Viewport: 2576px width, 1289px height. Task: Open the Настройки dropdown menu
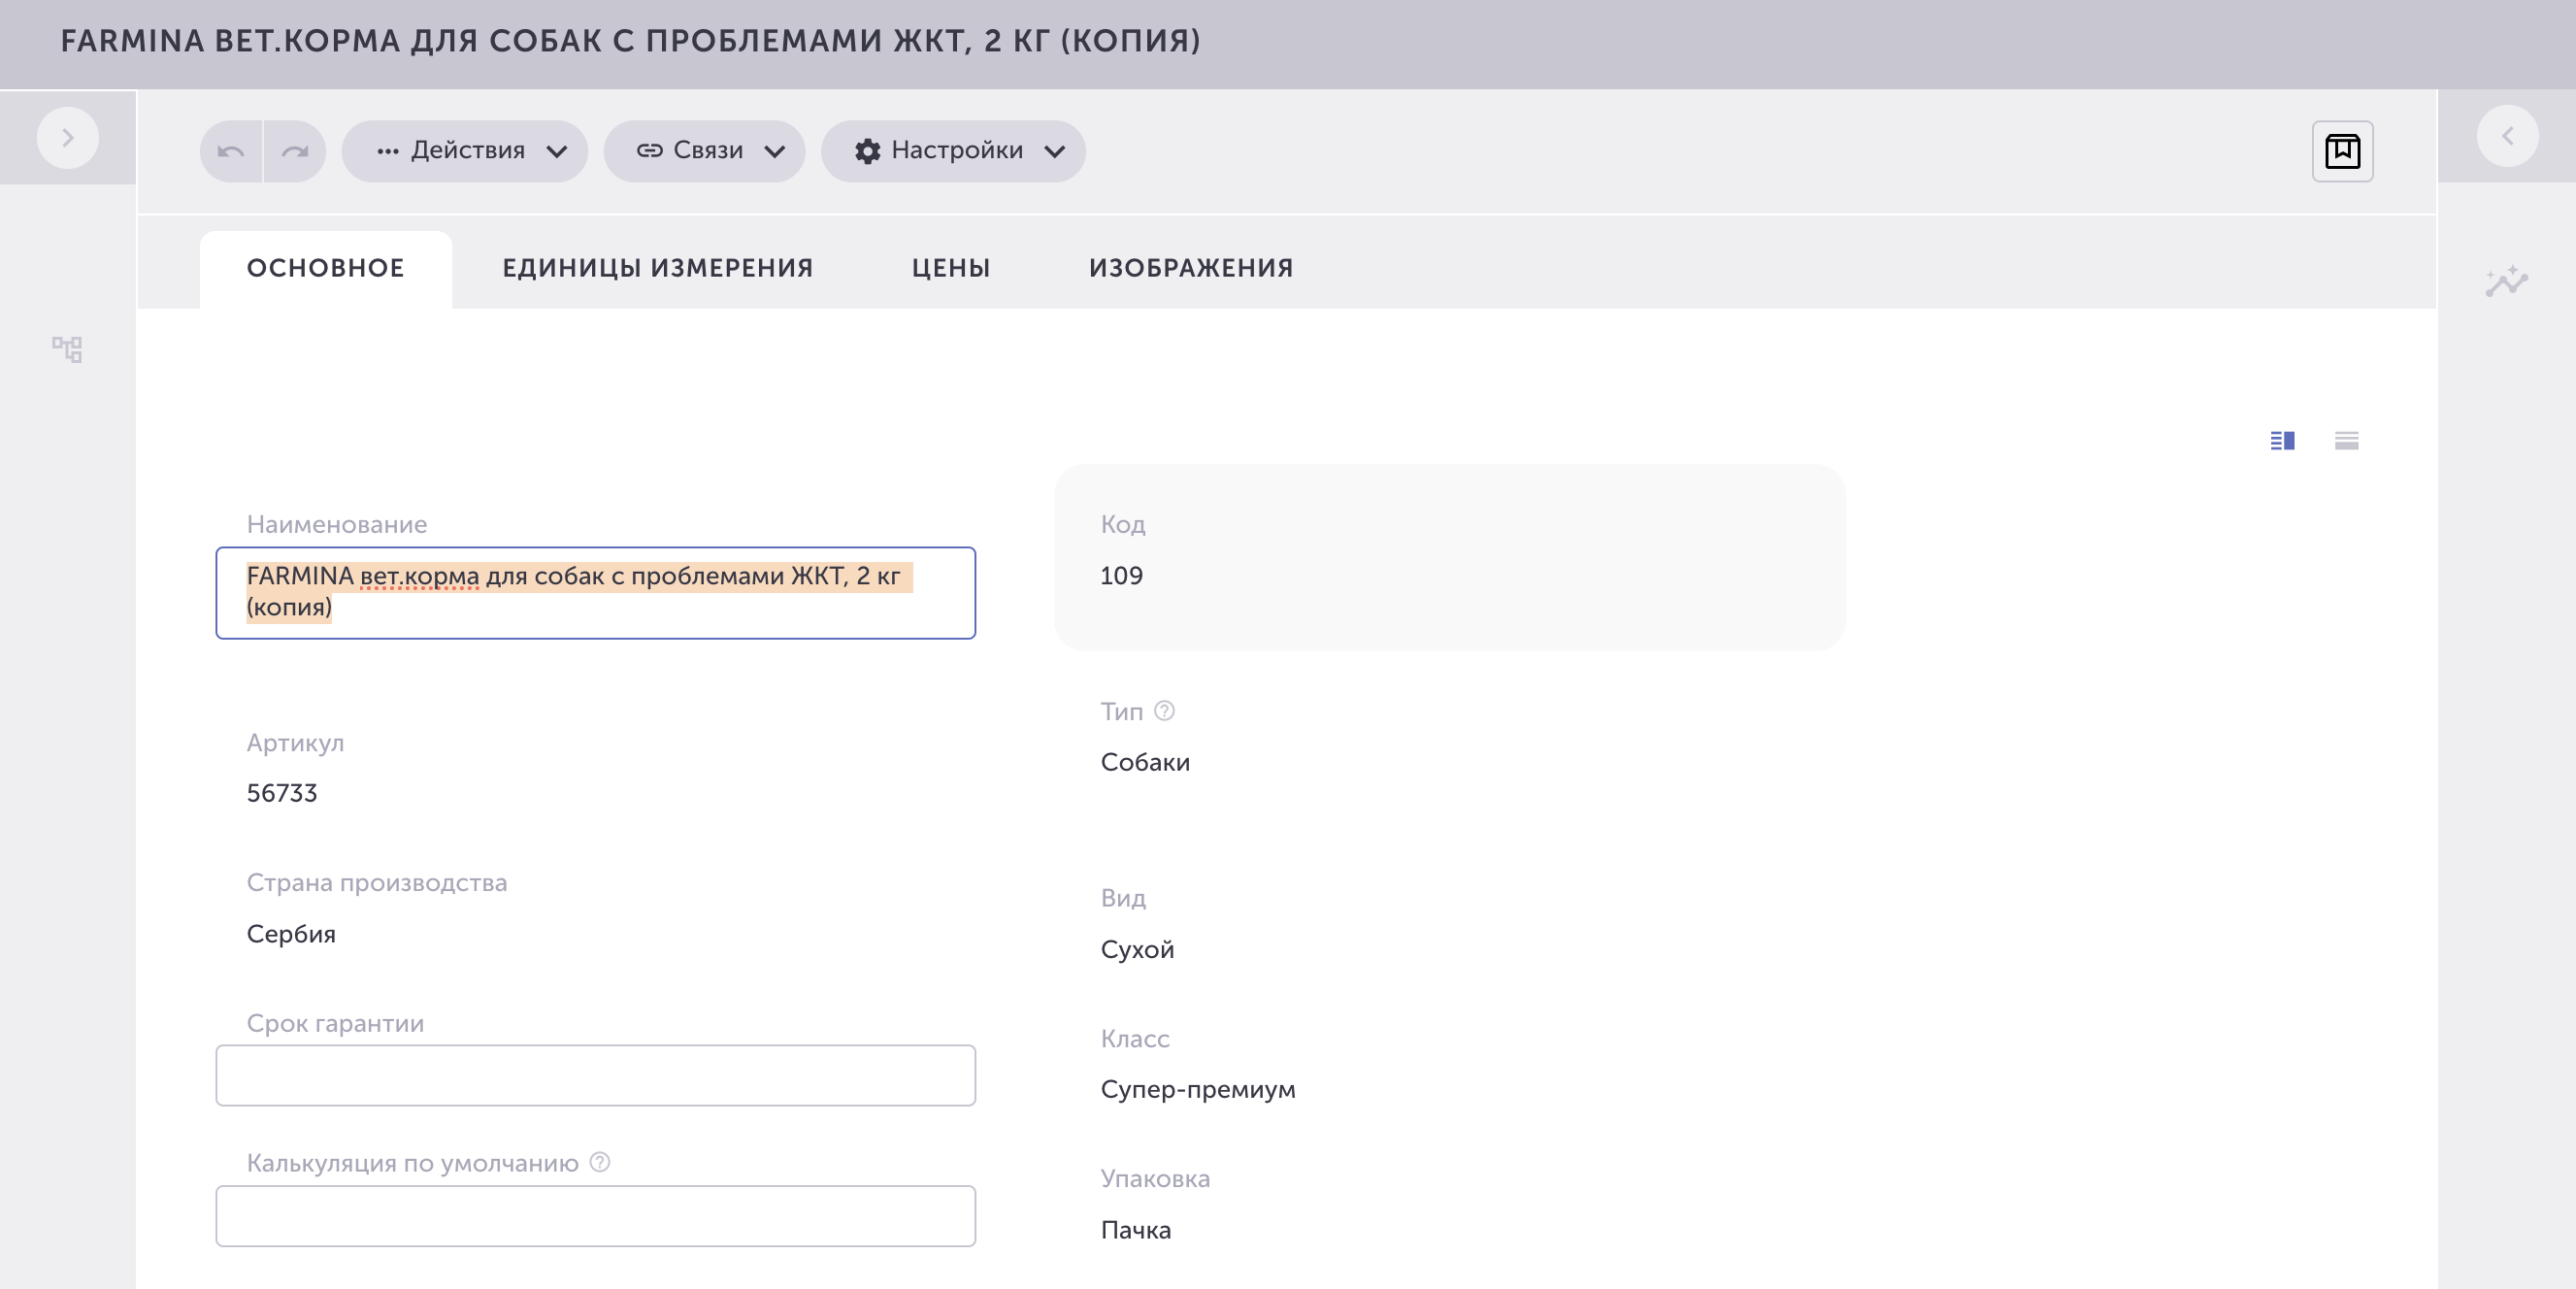[953, 151]
